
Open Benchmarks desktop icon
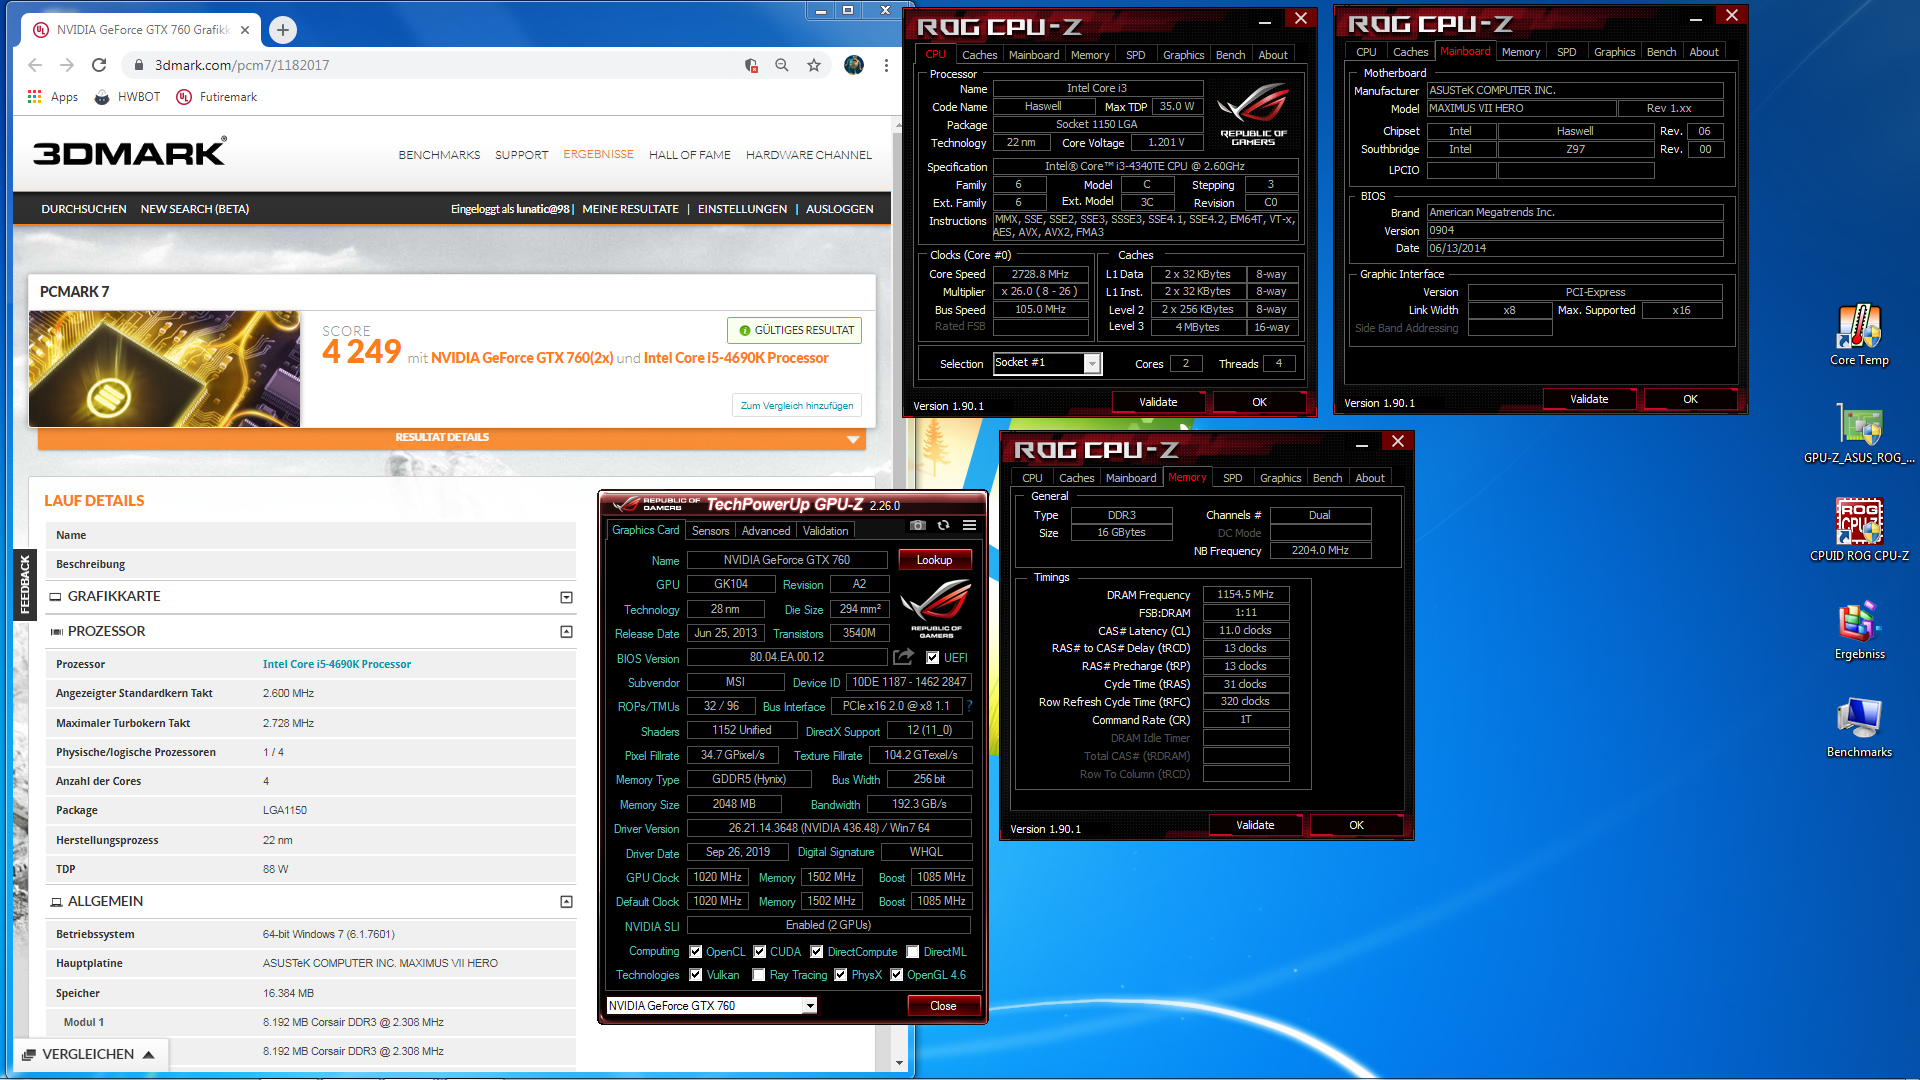click(x=1859, y=728)
